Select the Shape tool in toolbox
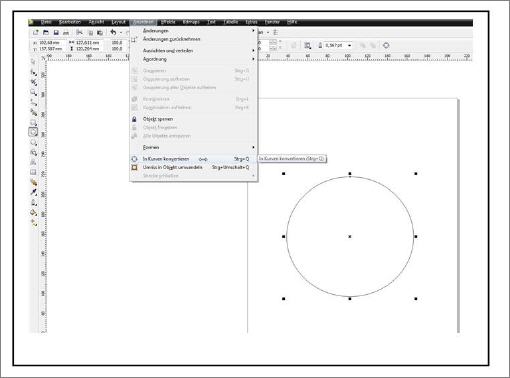This screenshot has height=378, width=510. coord(33,72)
